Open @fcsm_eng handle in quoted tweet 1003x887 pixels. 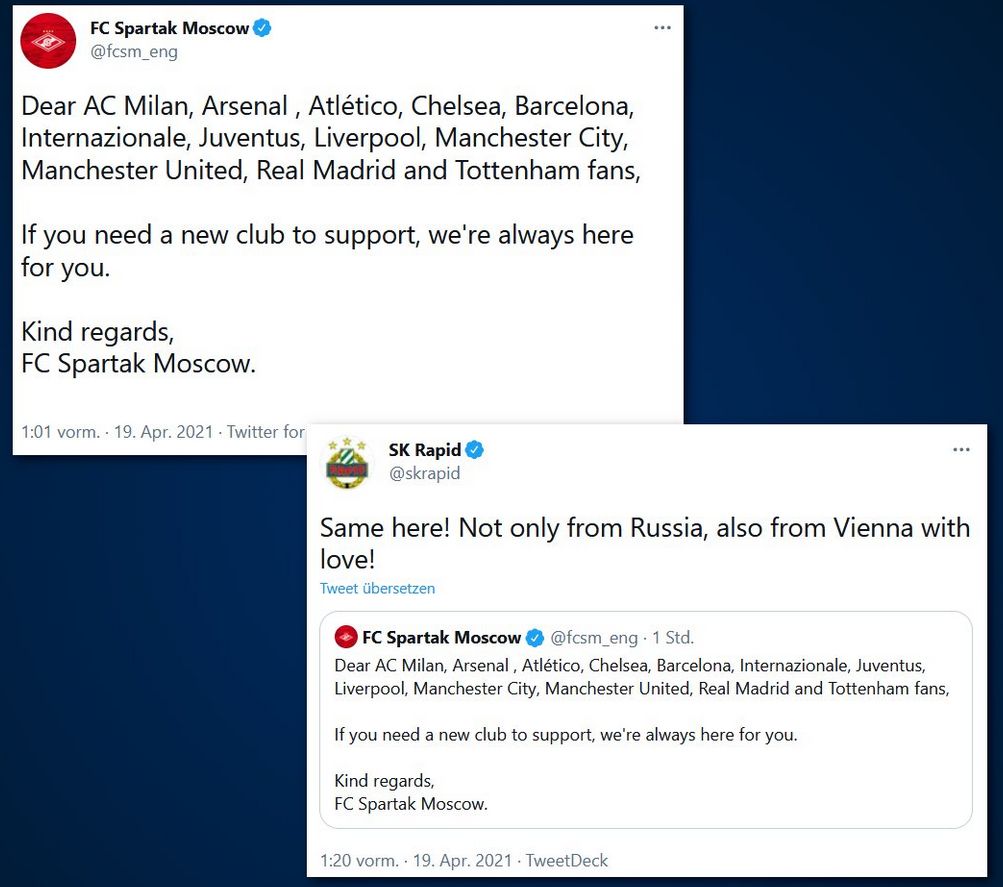tap(594, 638)
